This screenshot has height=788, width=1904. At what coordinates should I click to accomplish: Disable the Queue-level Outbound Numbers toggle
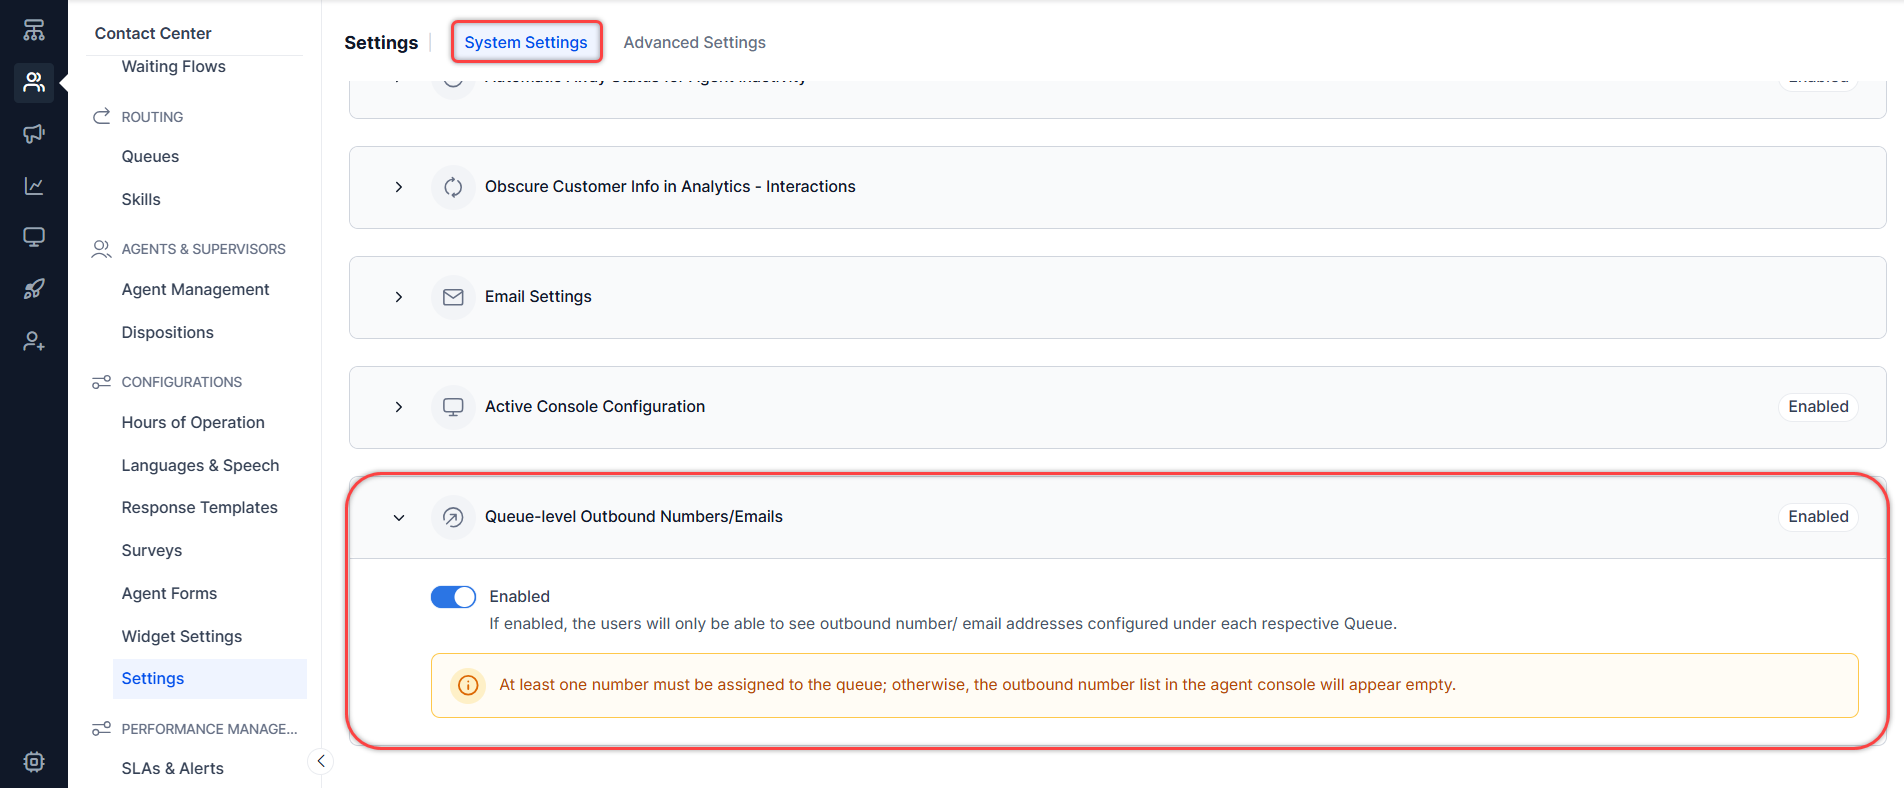(453, 597)
